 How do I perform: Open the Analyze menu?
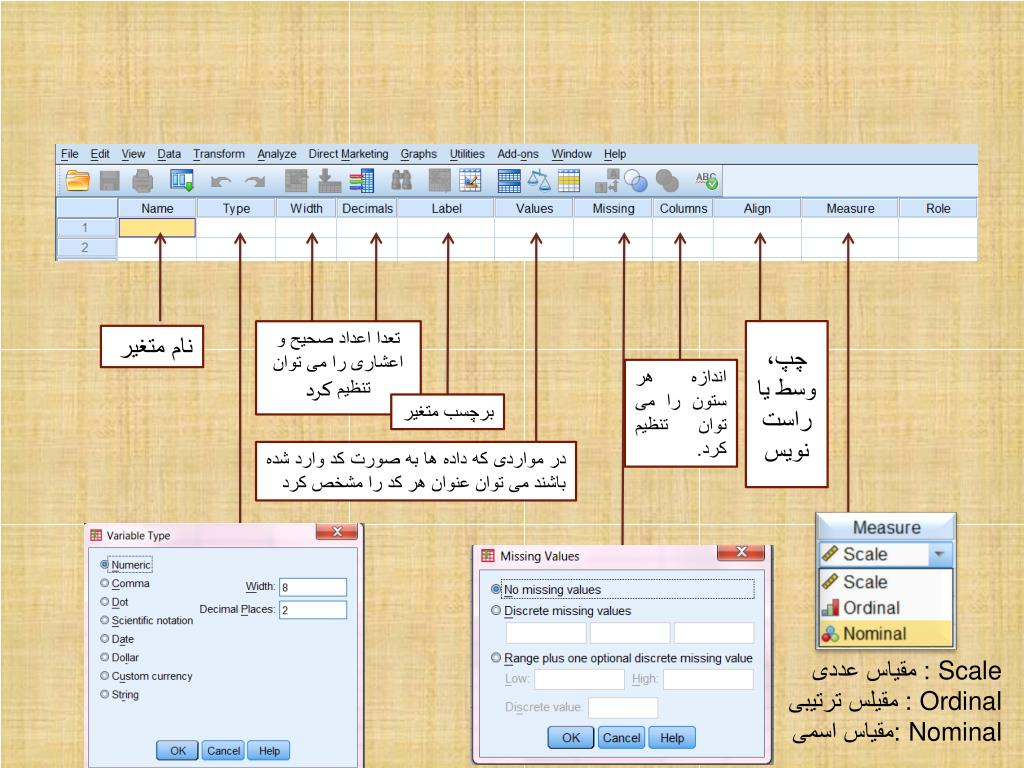tap(277, 154)
